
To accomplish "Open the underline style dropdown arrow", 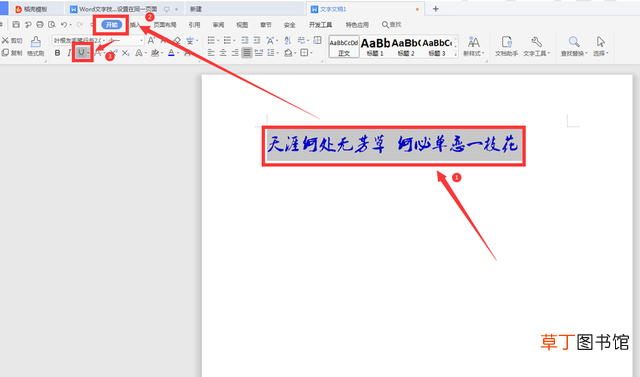I will coord(88,53).
